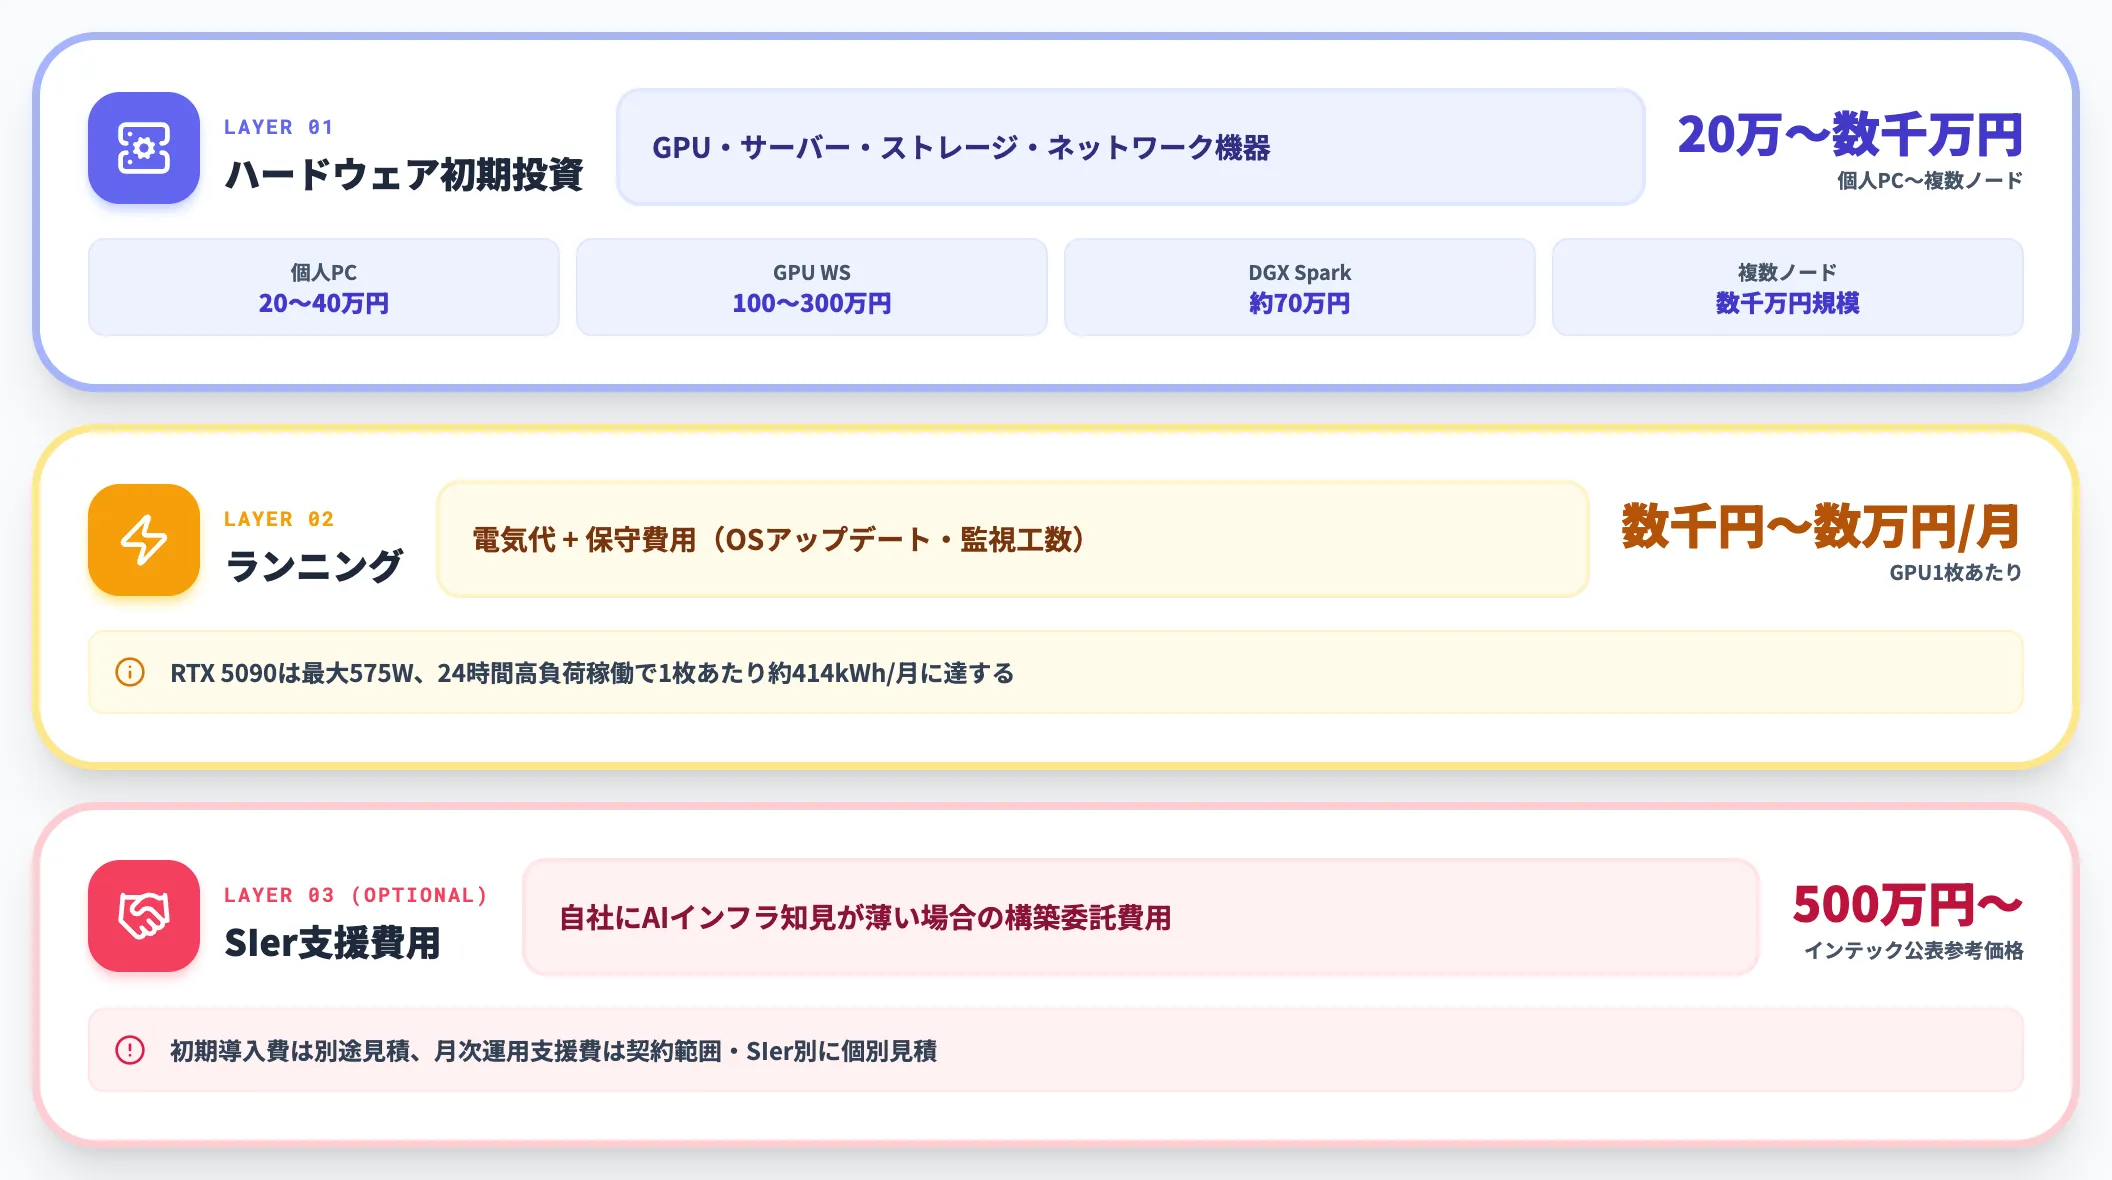Select the 個人PC 20〜40万円 card
The image size is (2112, 1180).
(x=324, y=287)
